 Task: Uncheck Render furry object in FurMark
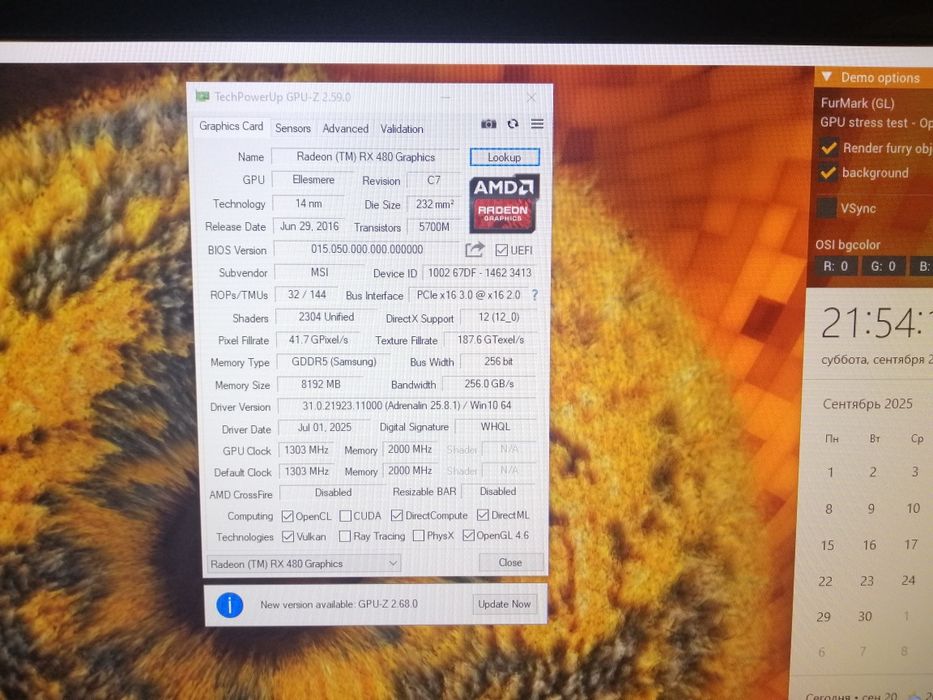828,147
